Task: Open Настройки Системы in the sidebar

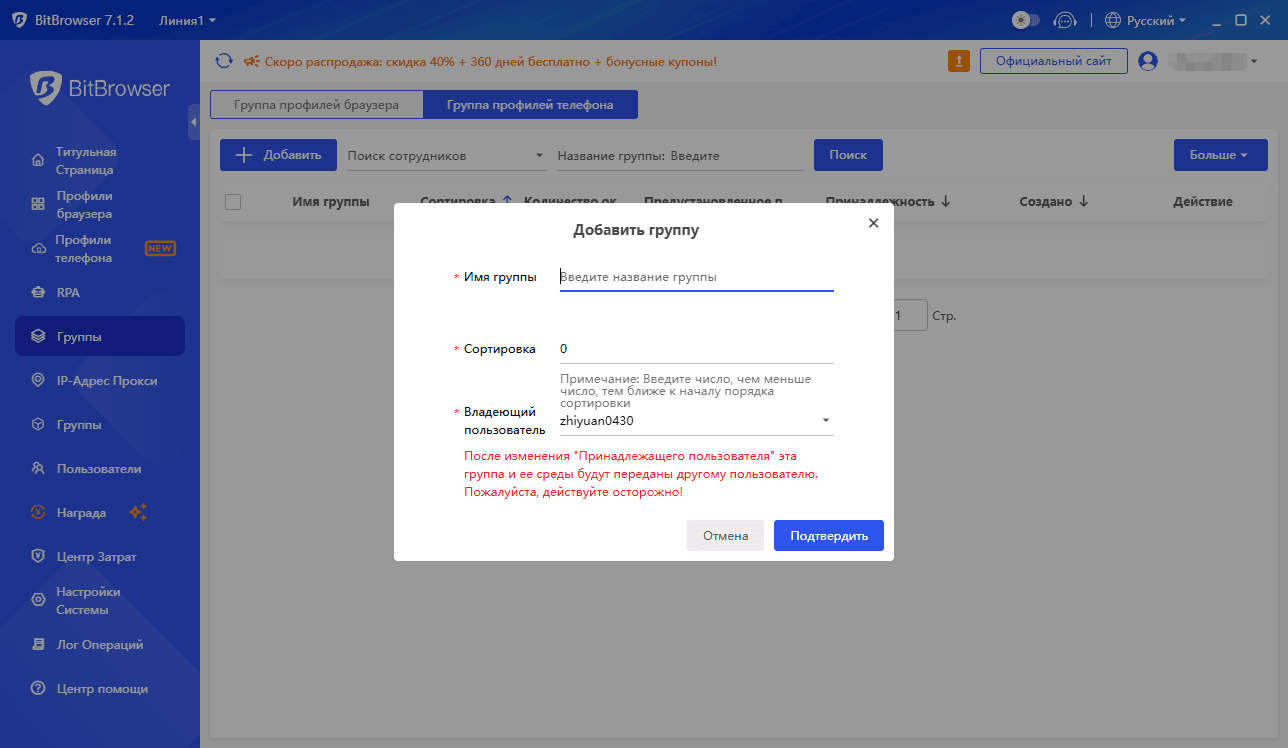Action: click(100, 601)
